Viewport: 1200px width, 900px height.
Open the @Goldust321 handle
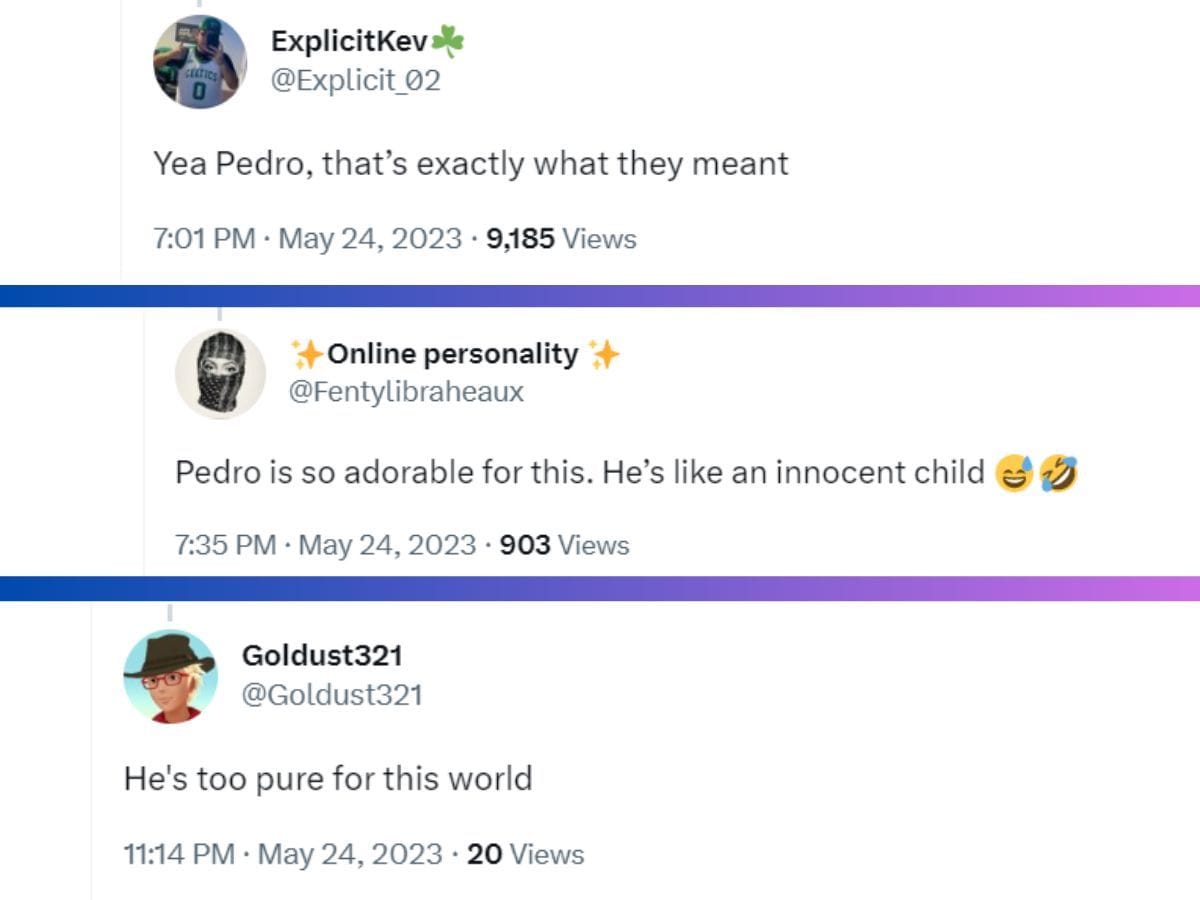(x=334, y=692)
